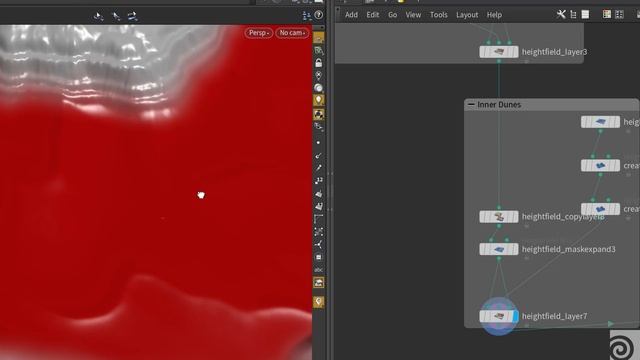
Task: Click the icon below high quality lighting
Action: point(318,127)
